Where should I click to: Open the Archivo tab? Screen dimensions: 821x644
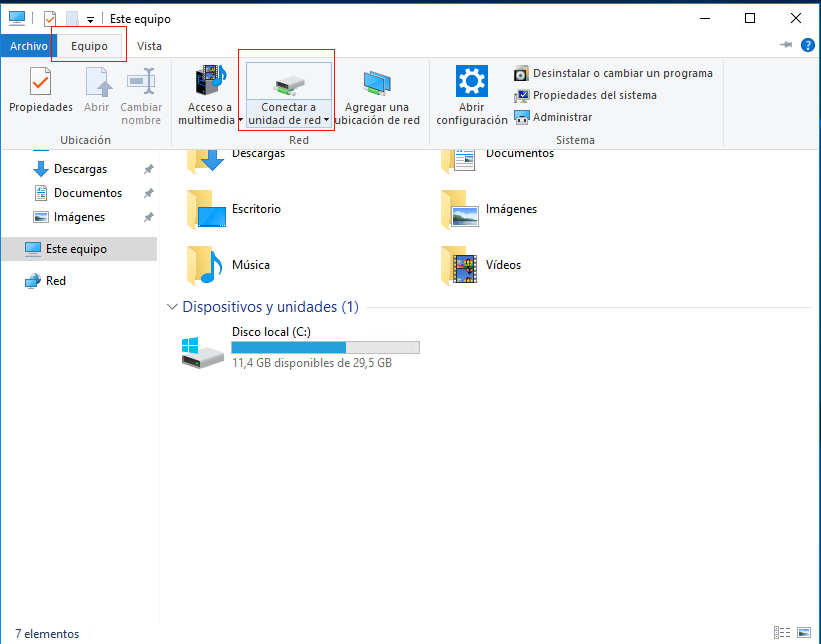[x=28, y=46]
